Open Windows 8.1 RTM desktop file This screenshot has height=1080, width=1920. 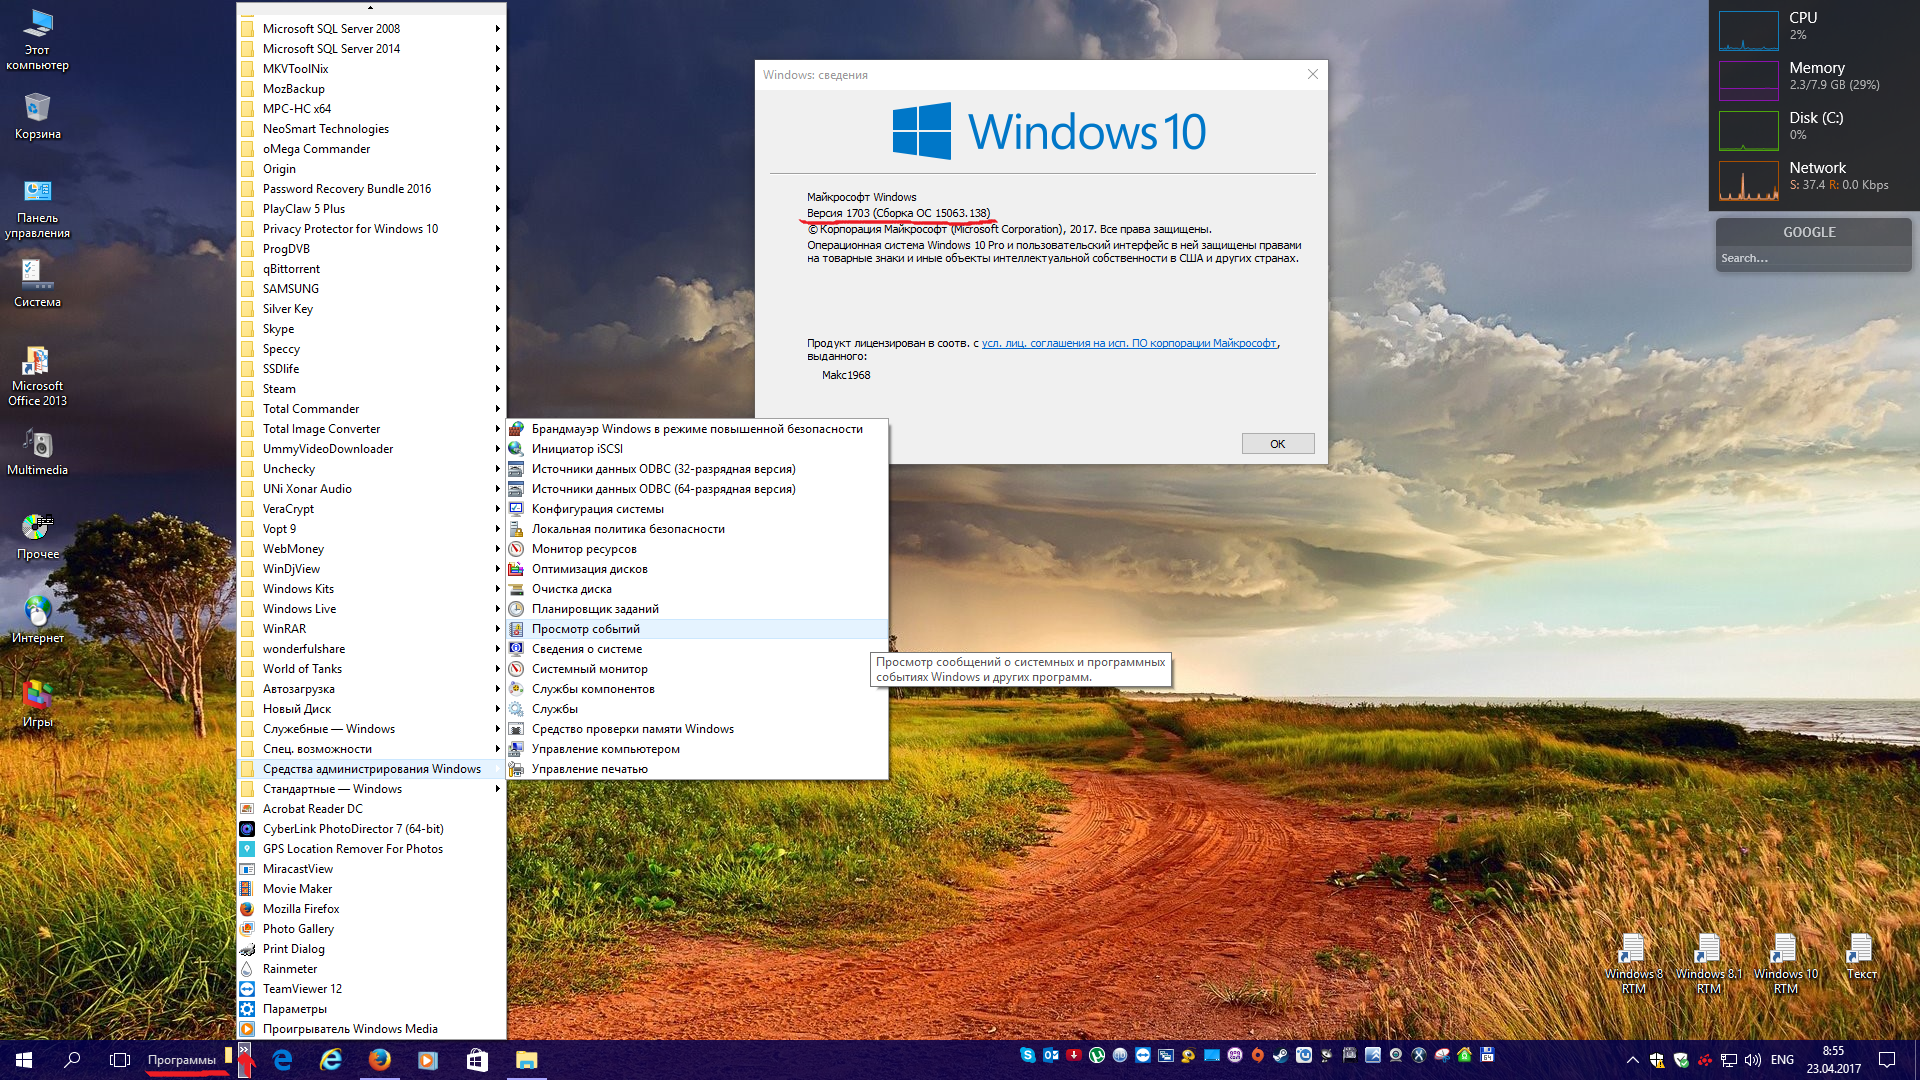pyautogui.click(x=1708, y=964)
